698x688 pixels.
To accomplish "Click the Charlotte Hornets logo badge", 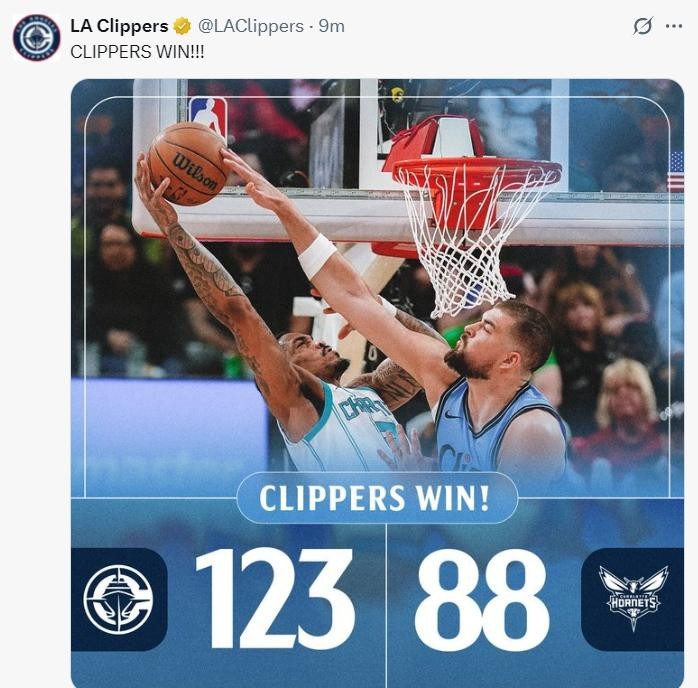I will point(633,599).
